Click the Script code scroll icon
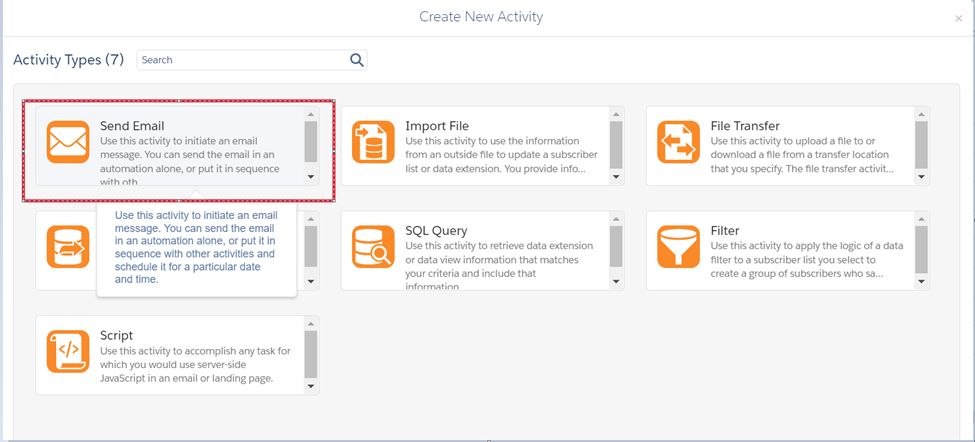 point(68,352)
